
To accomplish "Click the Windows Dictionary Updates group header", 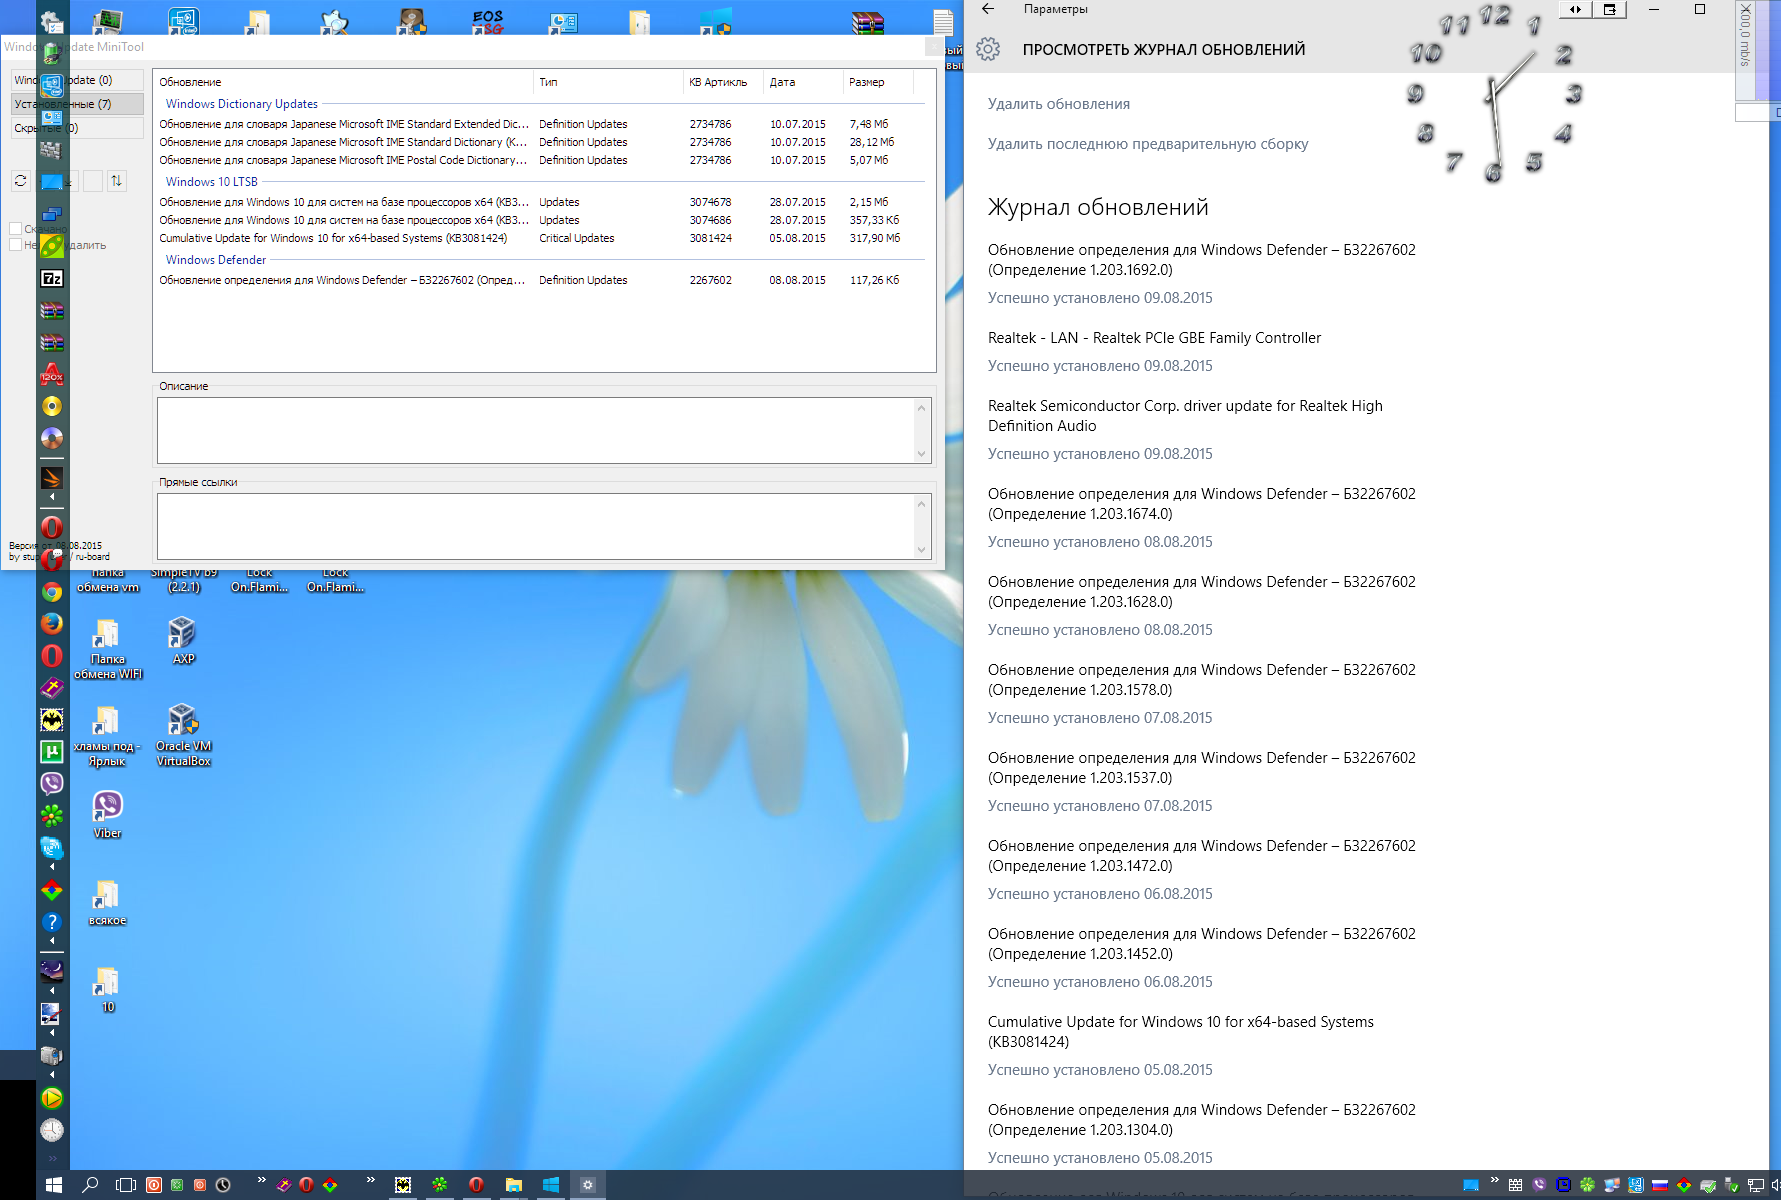I will [x=242, y=104].
